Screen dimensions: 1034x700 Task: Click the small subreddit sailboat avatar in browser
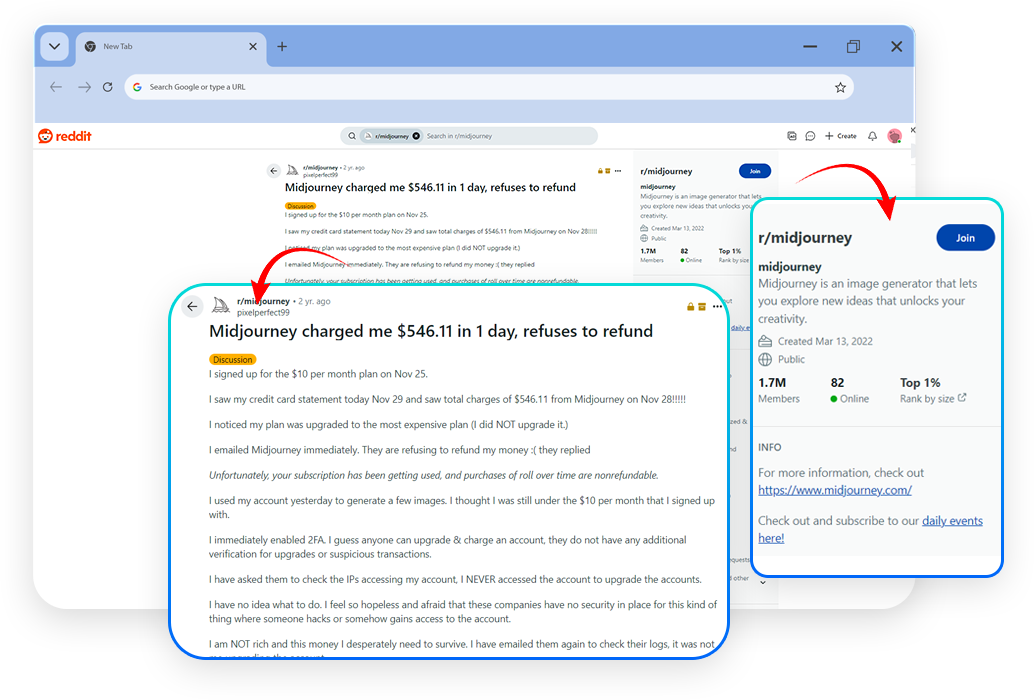click(x=292, y=171)
